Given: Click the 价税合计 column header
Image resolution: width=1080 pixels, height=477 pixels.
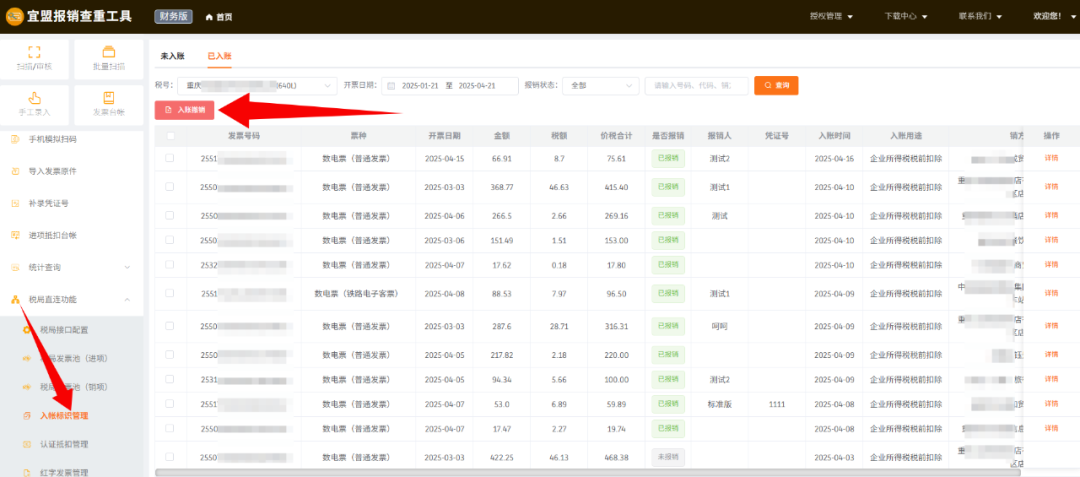Looking at the screenshot, I should (x=616, y=136).
